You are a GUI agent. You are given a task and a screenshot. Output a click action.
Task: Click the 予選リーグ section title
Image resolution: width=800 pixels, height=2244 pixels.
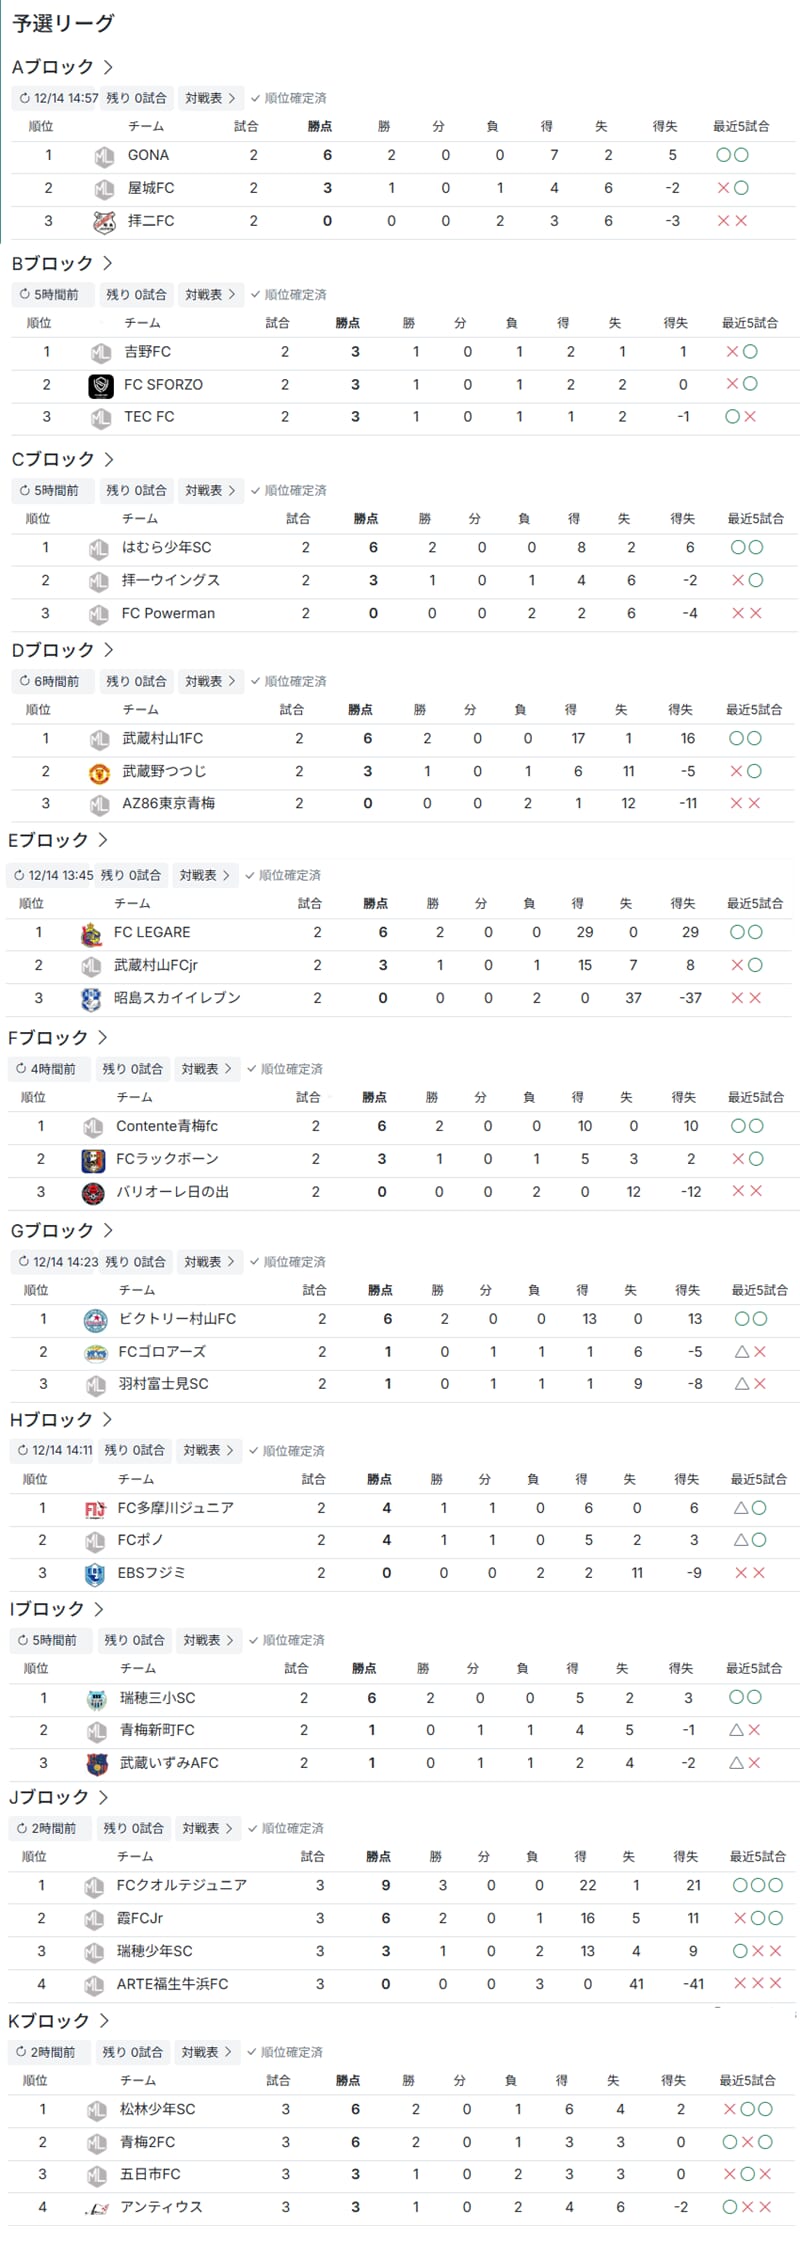click(x=63, y=23)
